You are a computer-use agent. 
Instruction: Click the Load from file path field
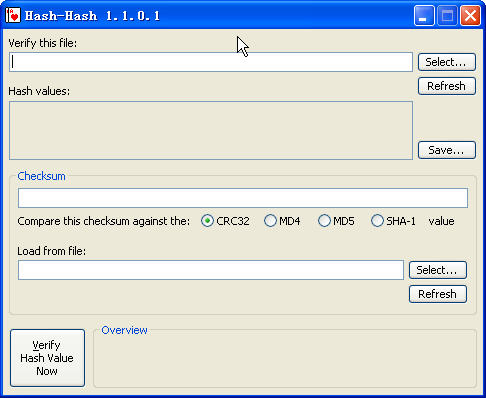(x=211, y=270)
